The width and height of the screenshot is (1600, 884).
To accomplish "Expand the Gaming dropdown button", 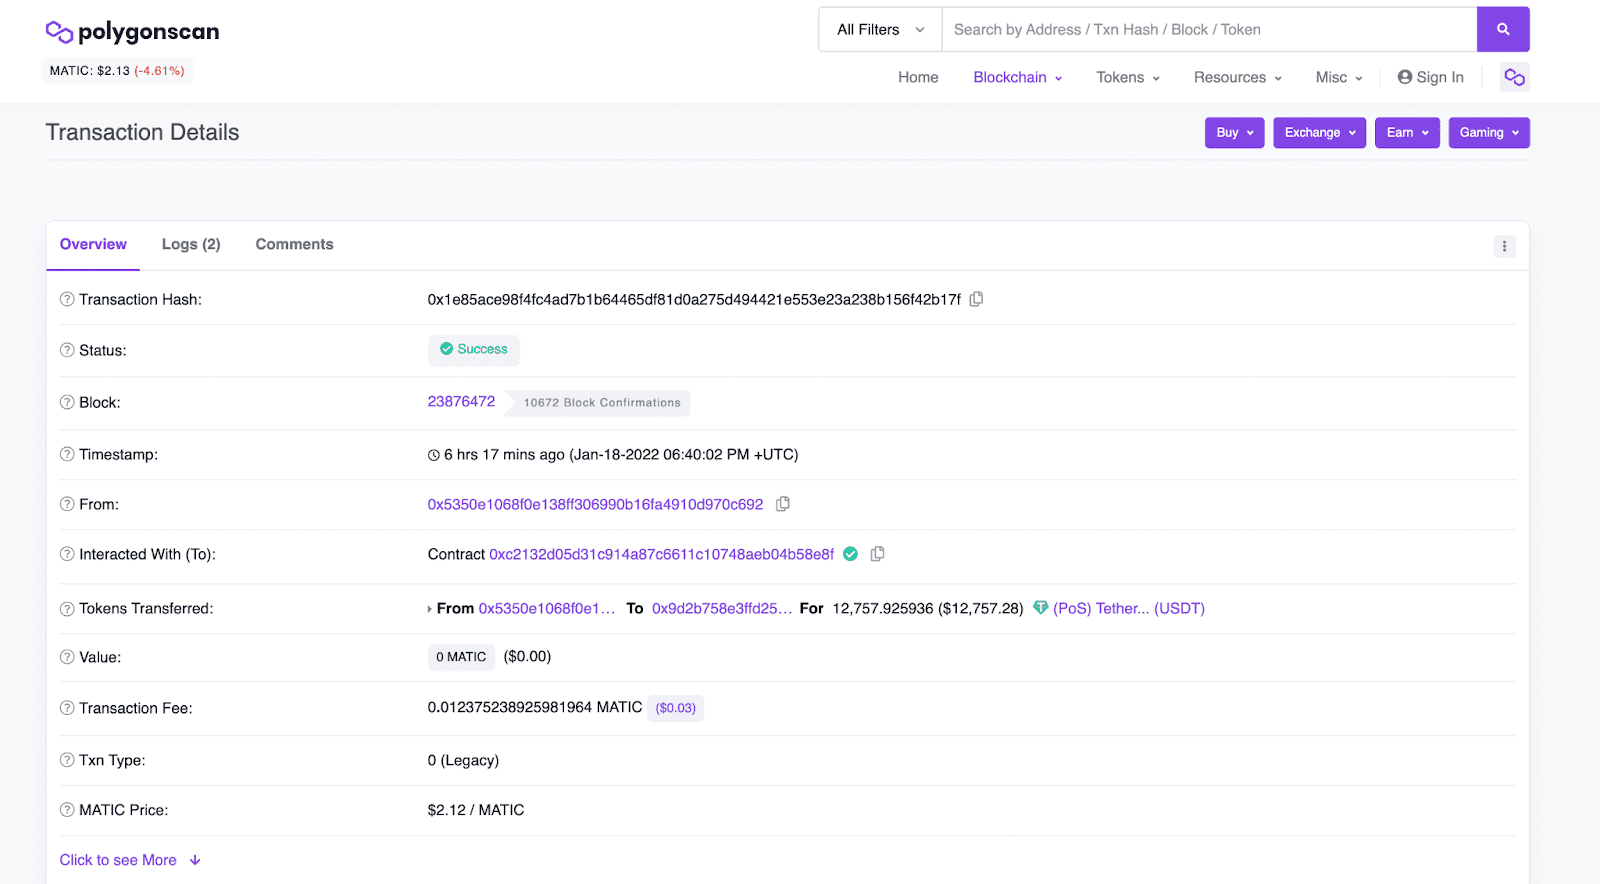I will (1488, 133).
